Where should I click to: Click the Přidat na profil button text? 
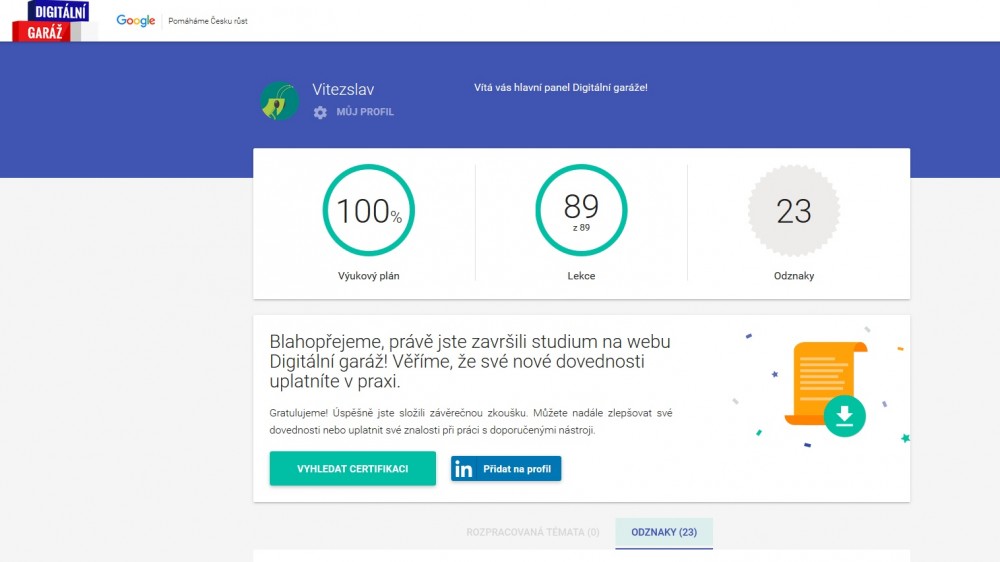(x=516, y=469)
